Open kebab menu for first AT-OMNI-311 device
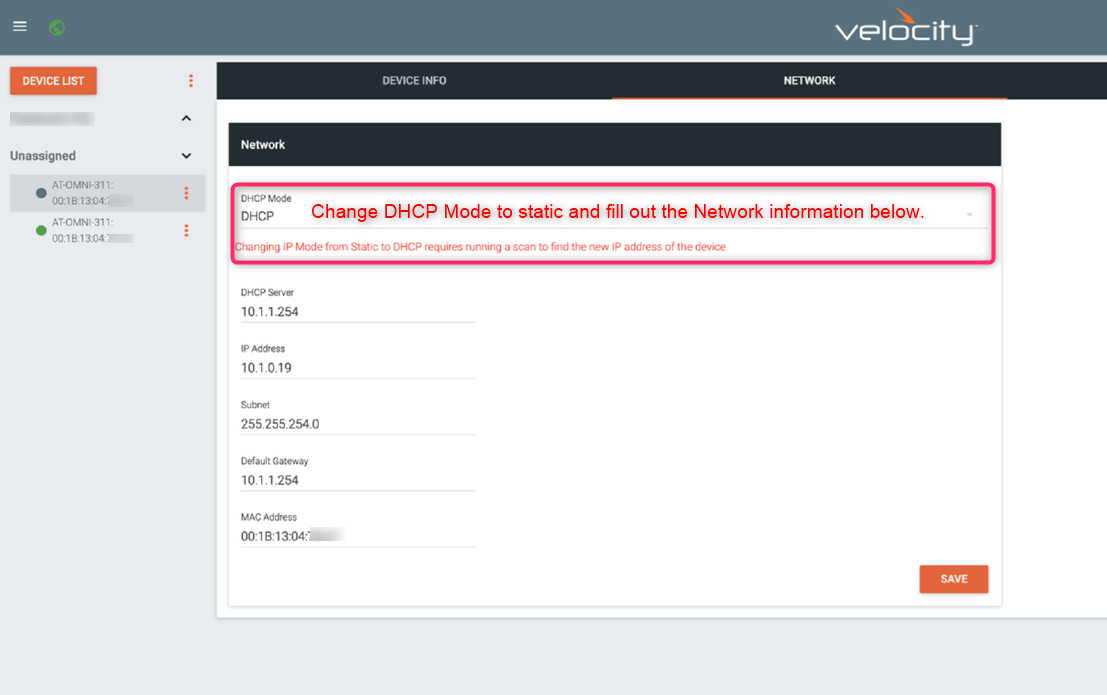 point(186,192)
